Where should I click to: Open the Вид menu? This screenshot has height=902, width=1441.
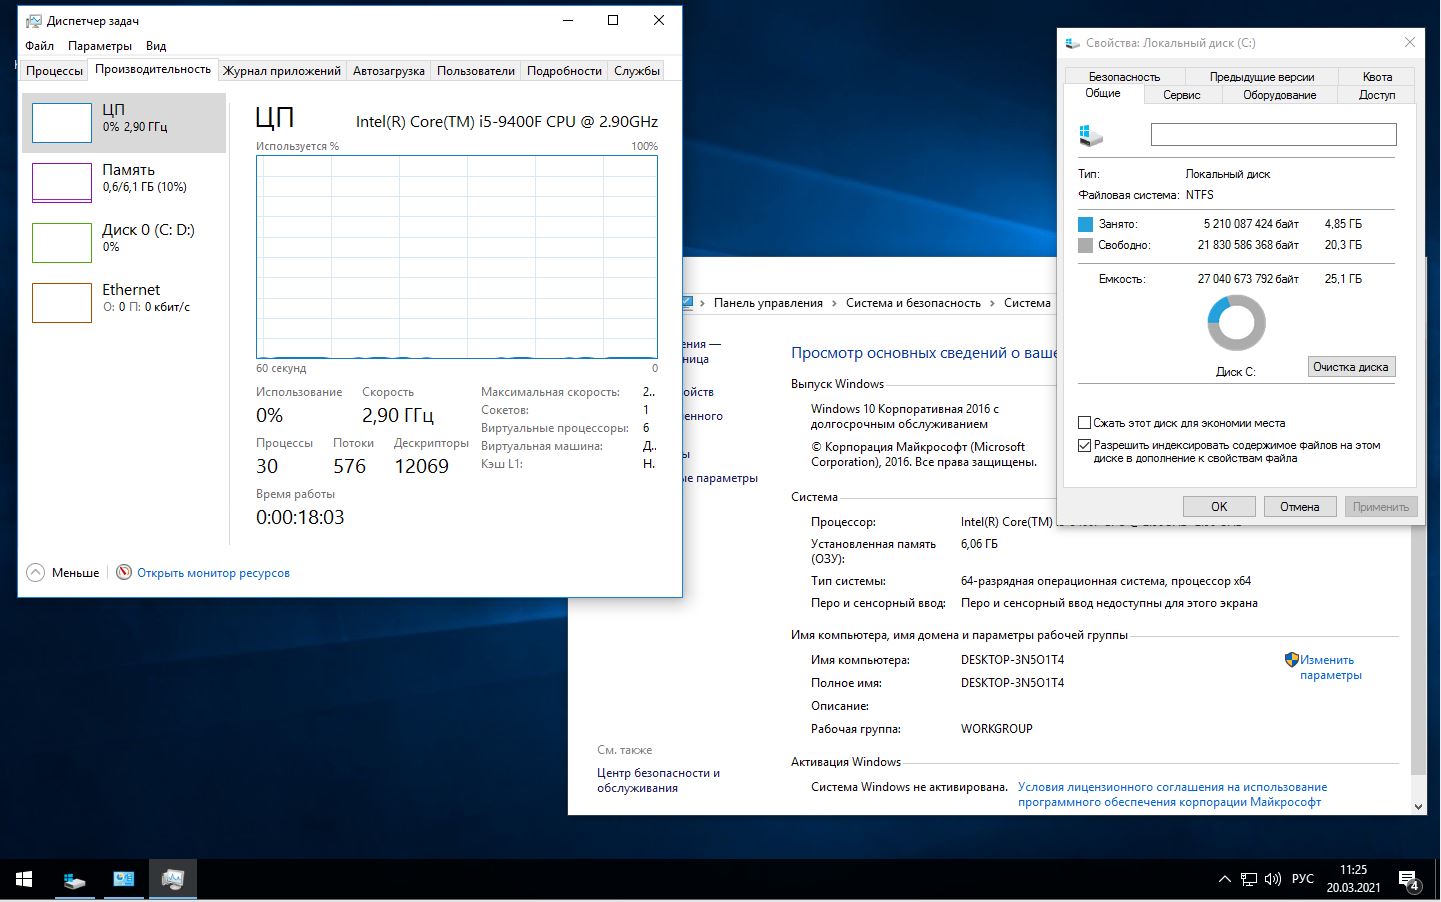coord(156,46)
